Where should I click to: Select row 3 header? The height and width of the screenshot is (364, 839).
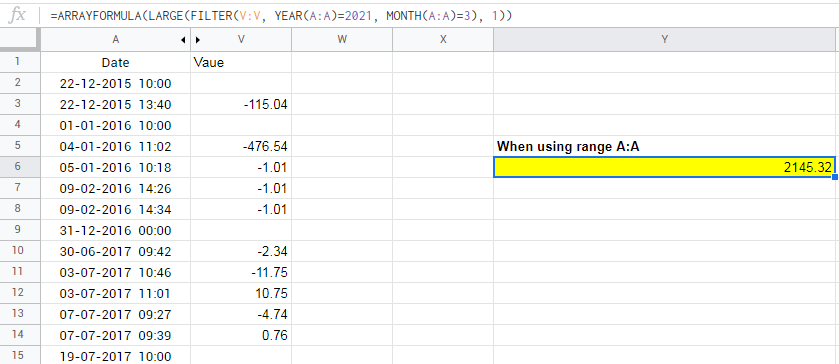tap(20, 104)
